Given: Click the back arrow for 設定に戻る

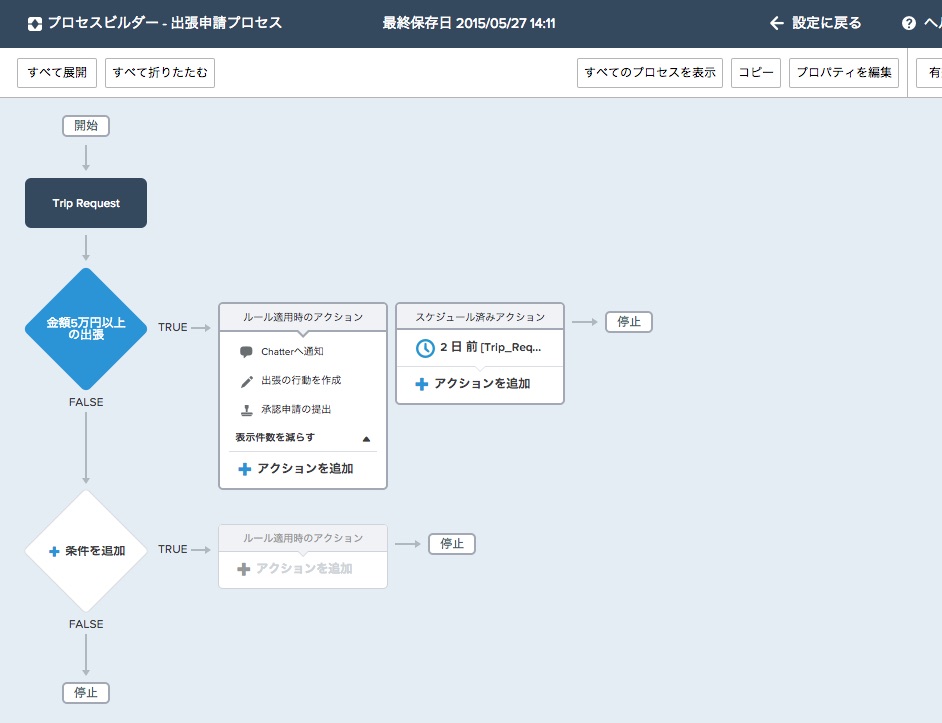Looking at the screenshot, I should (x=776, y=23).
